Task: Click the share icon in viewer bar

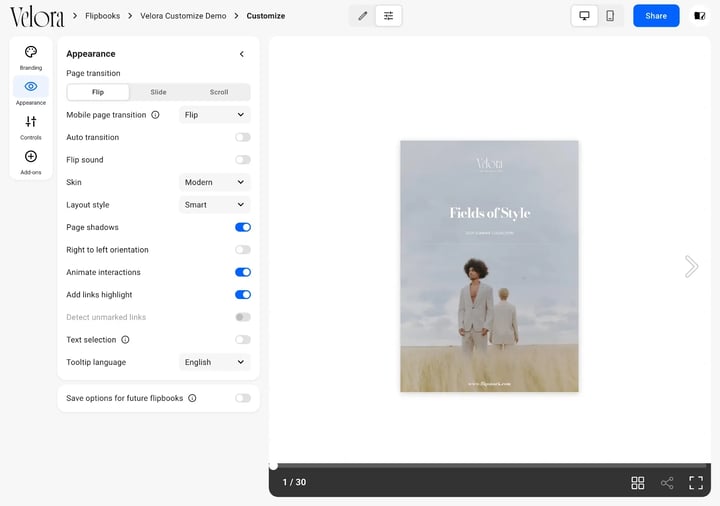Action: 667,483
